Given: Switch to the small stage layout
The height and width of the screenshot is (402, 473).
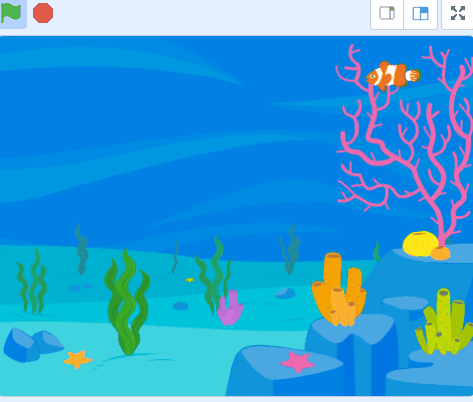Looking at the screenshot, I should (x=387, y=14).
